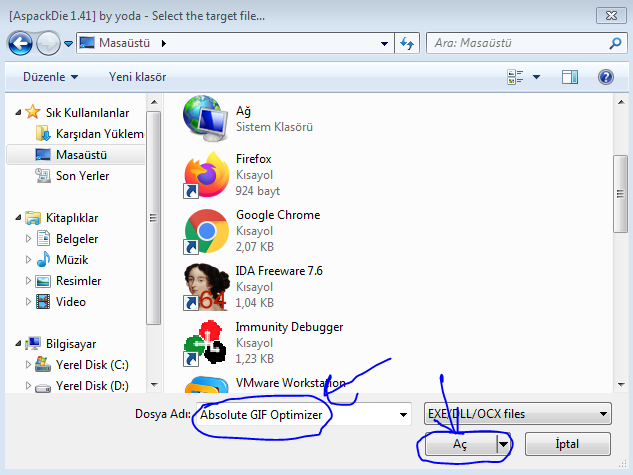Select the IDA Freeware 7.6 icon

click(207, 286)
